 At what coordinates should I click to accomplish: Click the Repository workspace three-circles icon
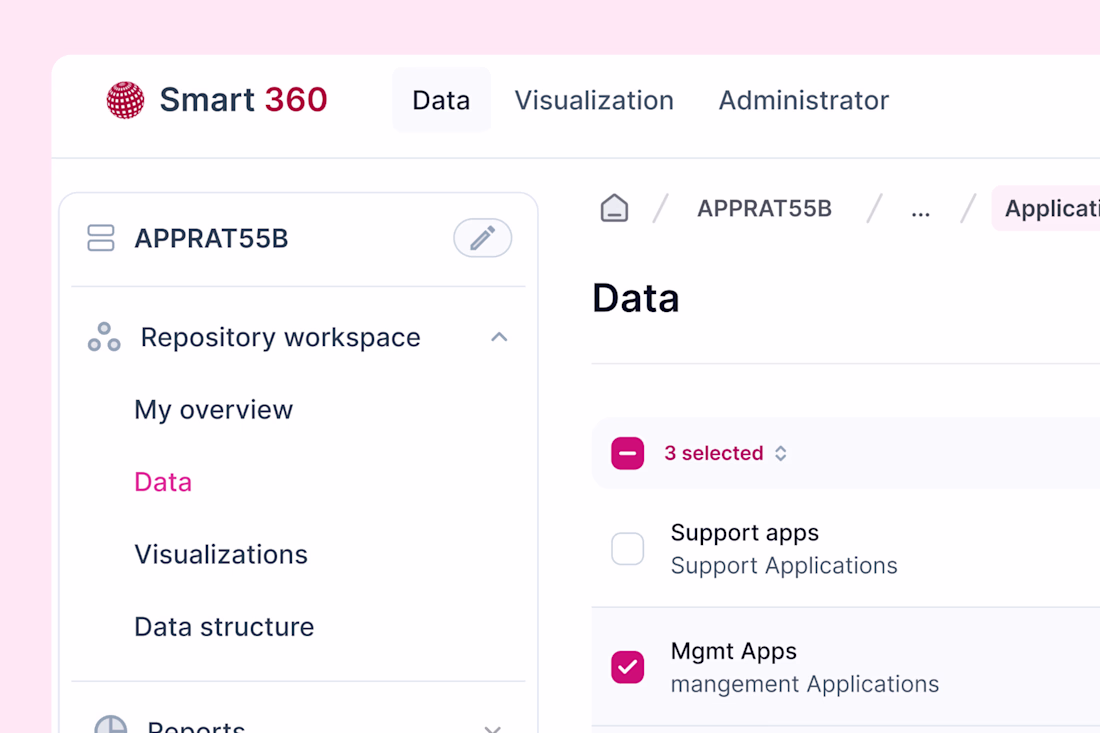tap(104, 337)
